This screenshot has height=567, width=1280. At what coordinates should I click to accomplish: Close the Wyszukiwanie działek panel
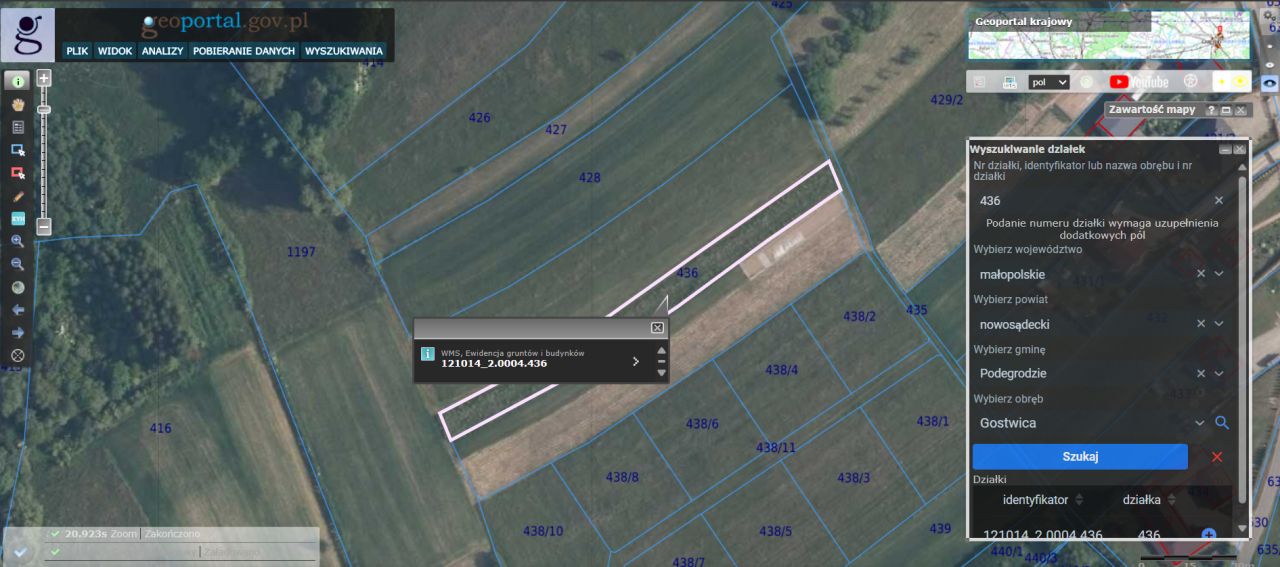[1240, 149]
